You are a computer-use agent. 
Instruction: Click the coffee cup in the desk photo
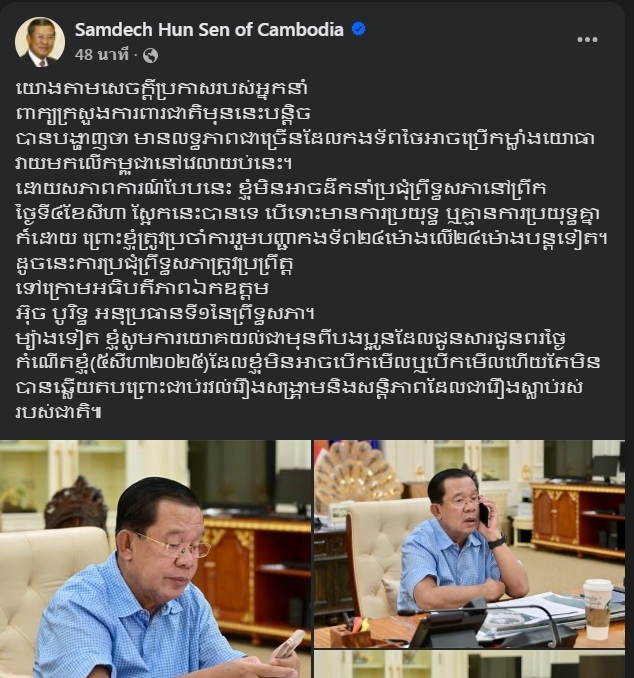[x=598, y=609]
